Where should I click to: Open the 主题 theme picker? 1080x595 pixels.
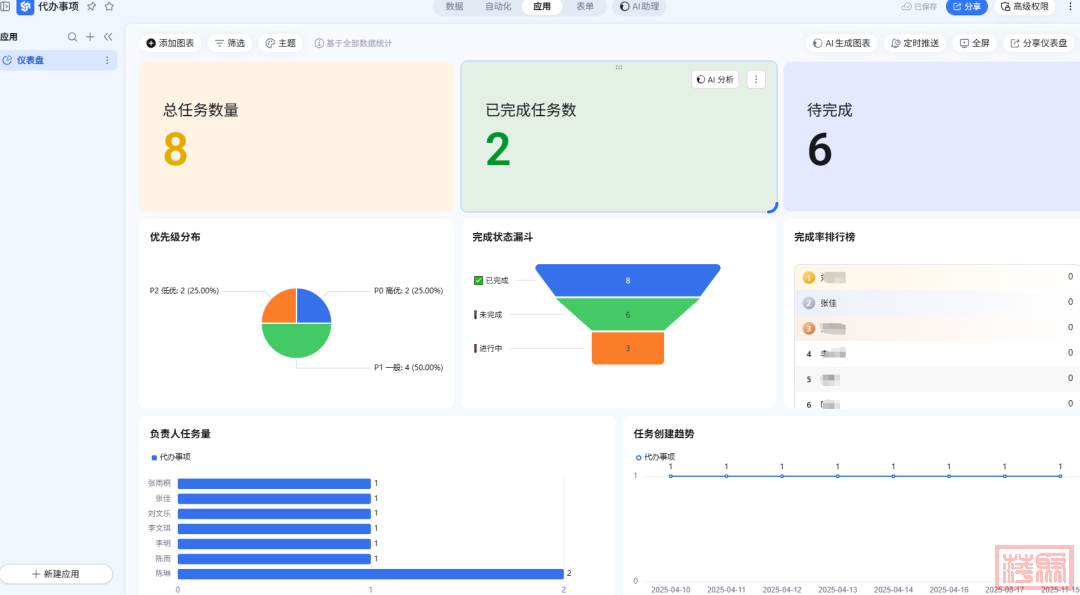281,43
